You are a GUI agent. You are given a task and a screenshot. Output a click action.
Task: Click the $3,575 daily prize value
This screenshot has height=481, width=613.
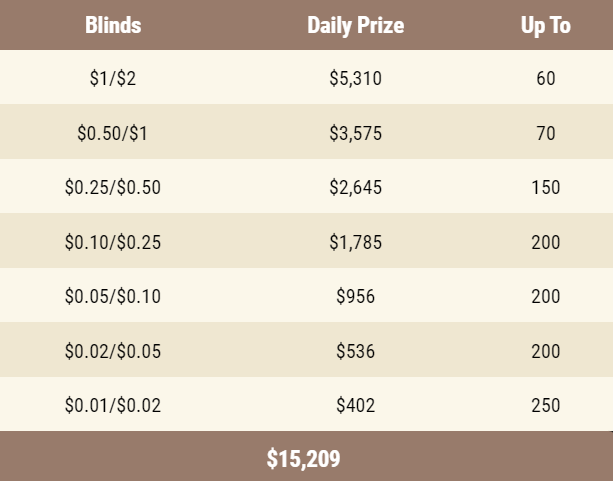click(x=355, y=133)
